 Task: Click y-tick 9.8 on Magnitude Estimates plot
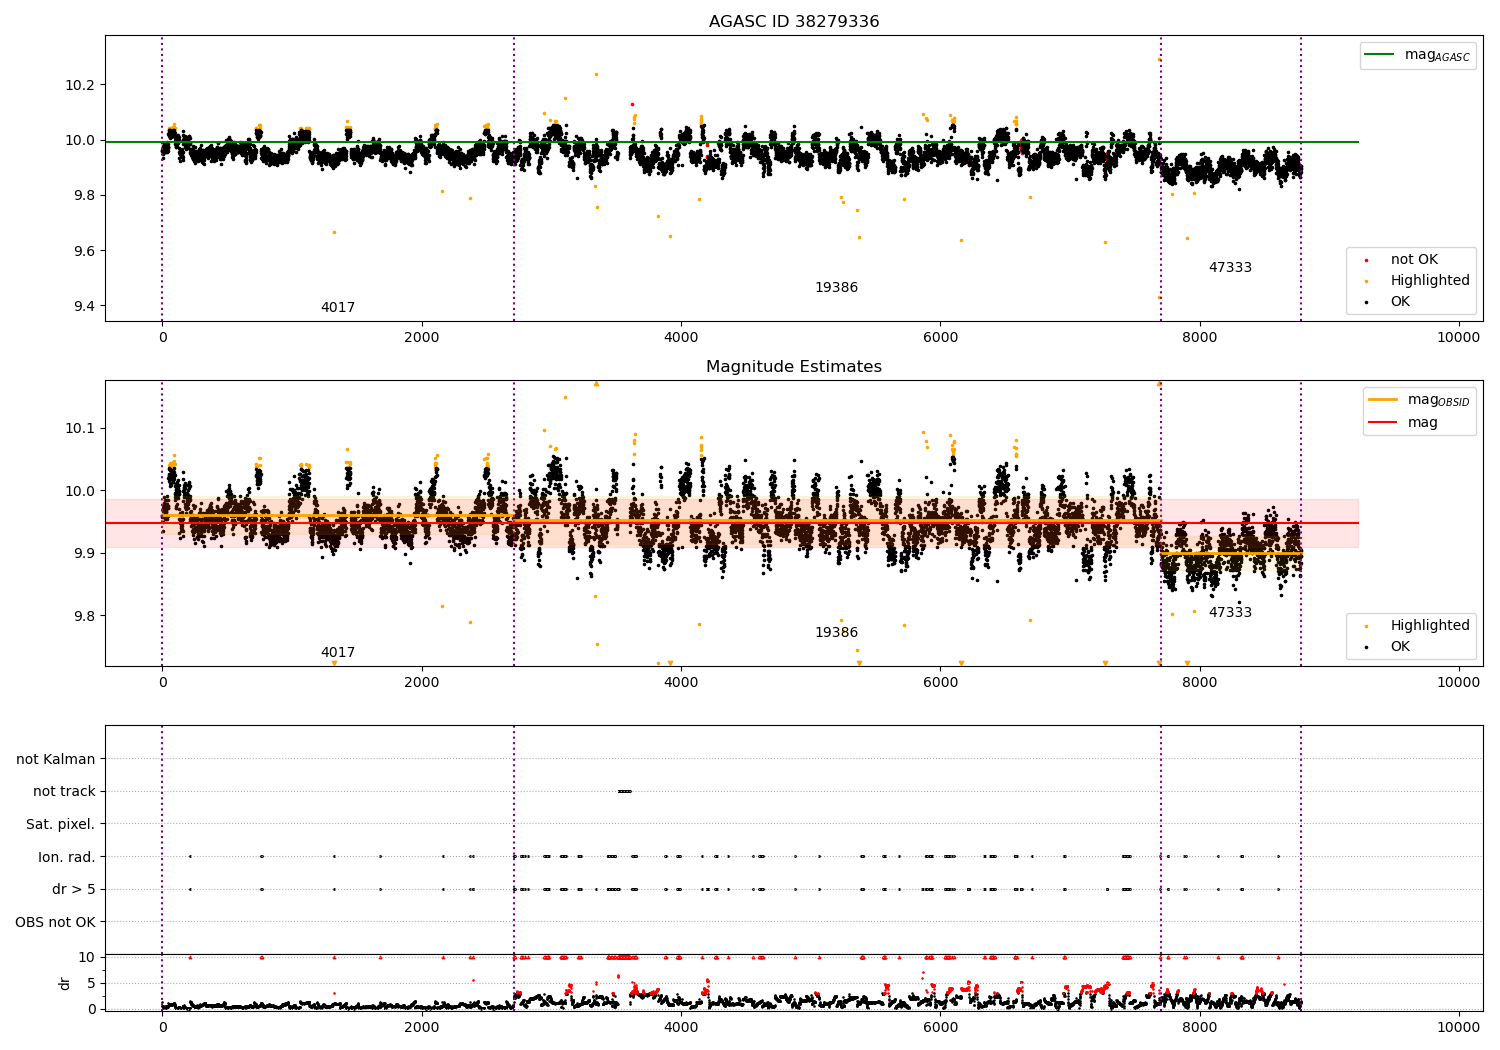point(85,616)
